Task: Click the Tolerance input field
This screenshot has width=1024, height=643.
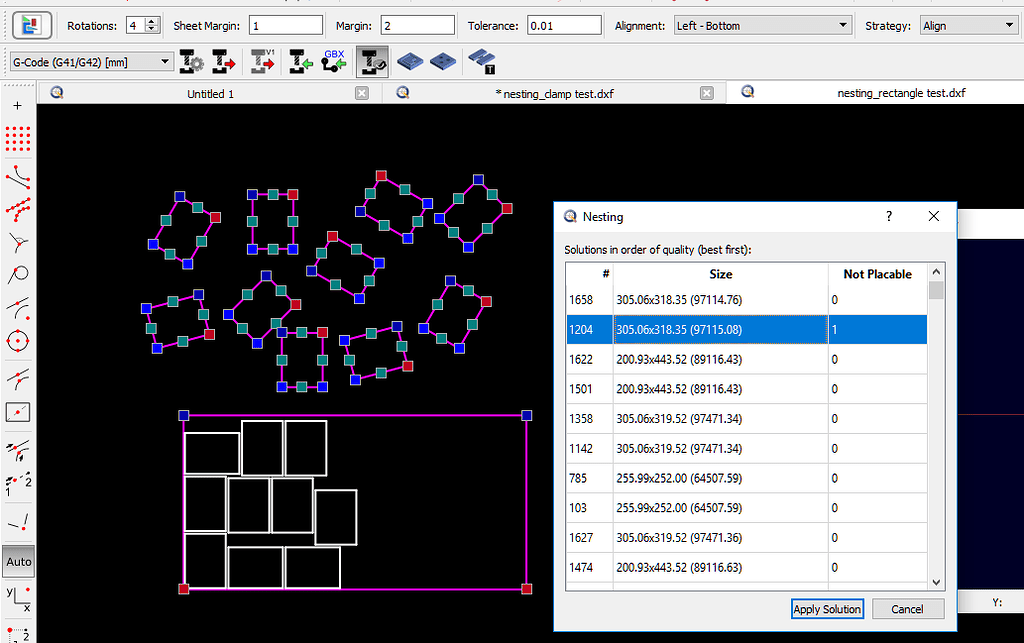Action: coord(564,25)
